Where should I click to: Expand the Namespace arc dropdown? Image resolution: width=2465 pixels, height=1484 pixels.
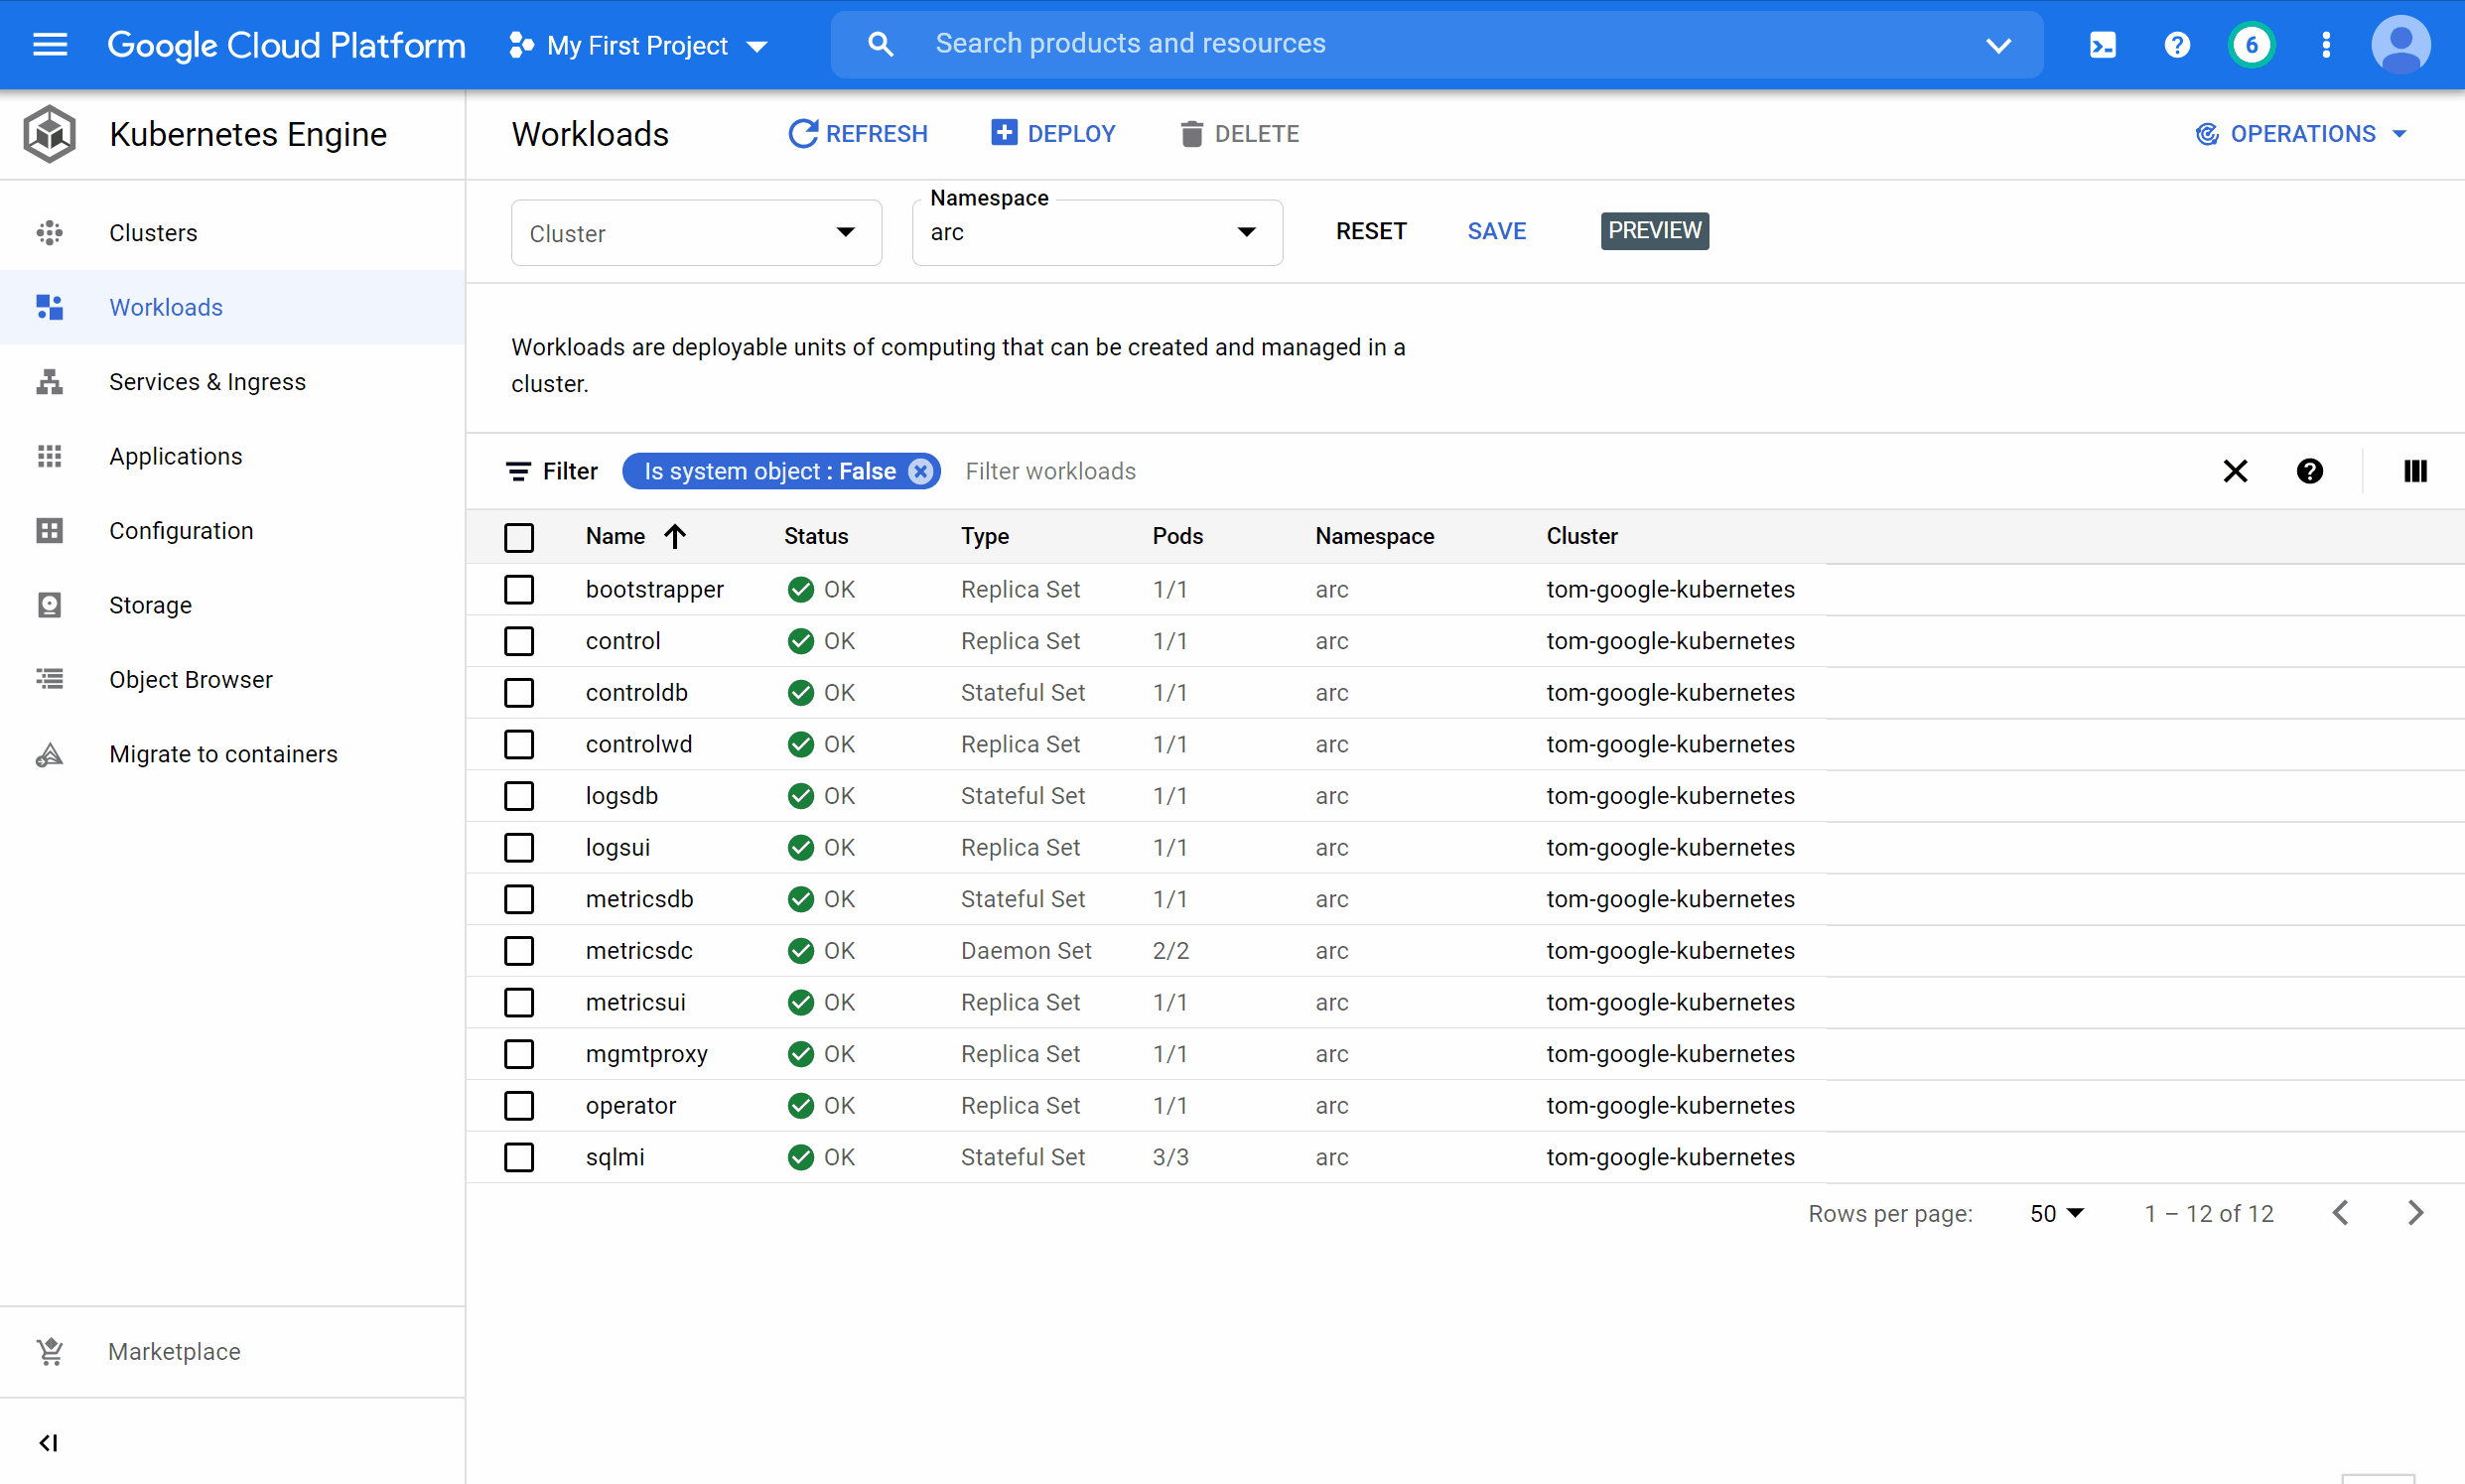click(x=1096, y=233)
